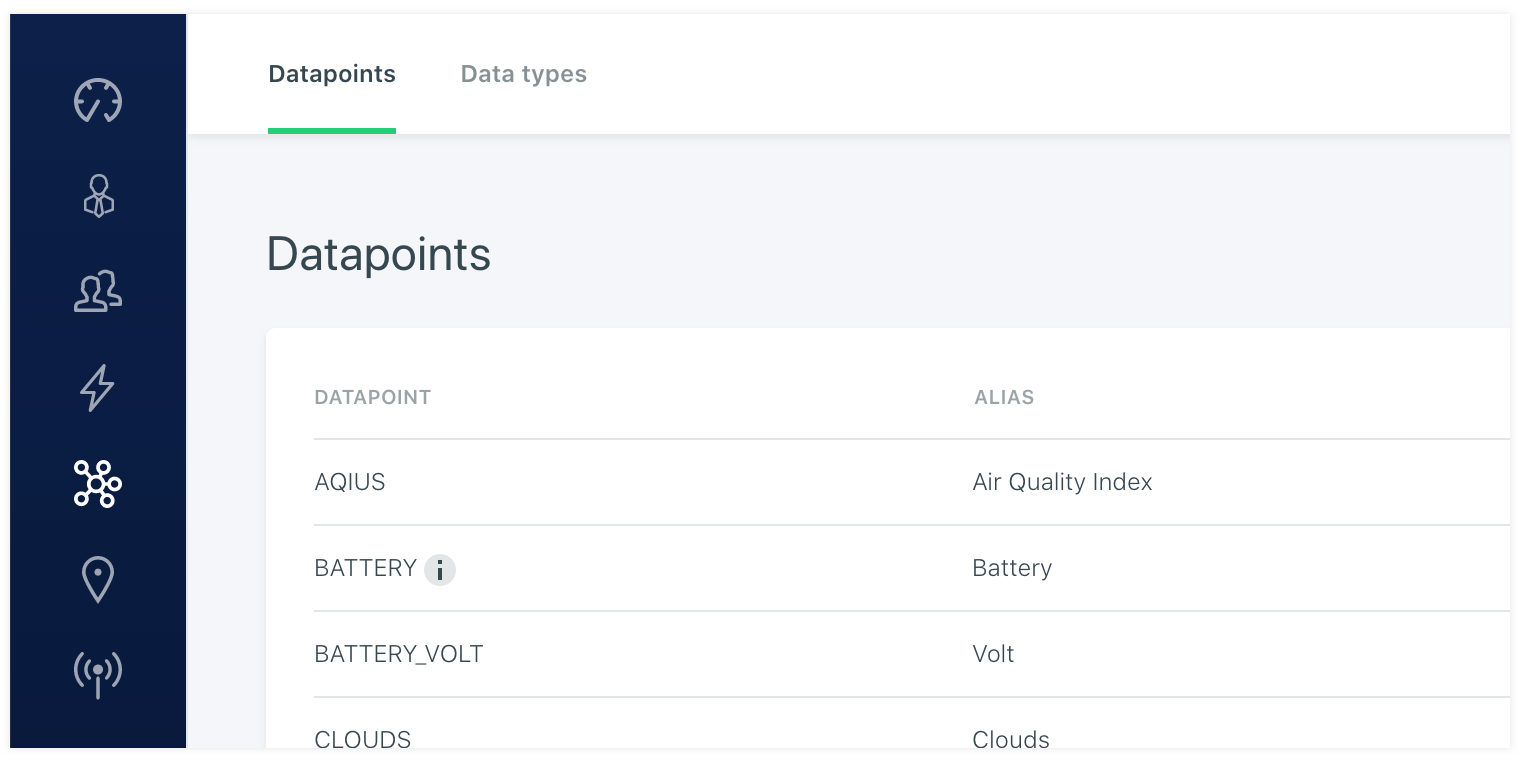Click the Battery alias cell
1520x760 pixels.
(x=1012, y=568)
